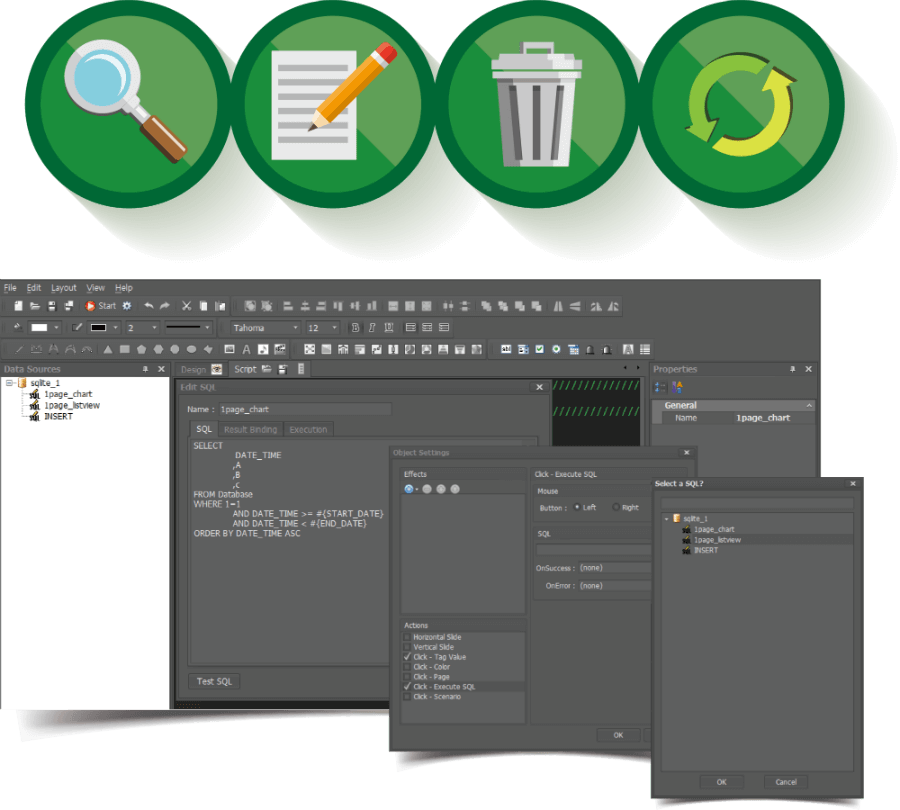The image size is (900, 810).
Task: Click the white fill color swatch
Action: tap(39, 327)
